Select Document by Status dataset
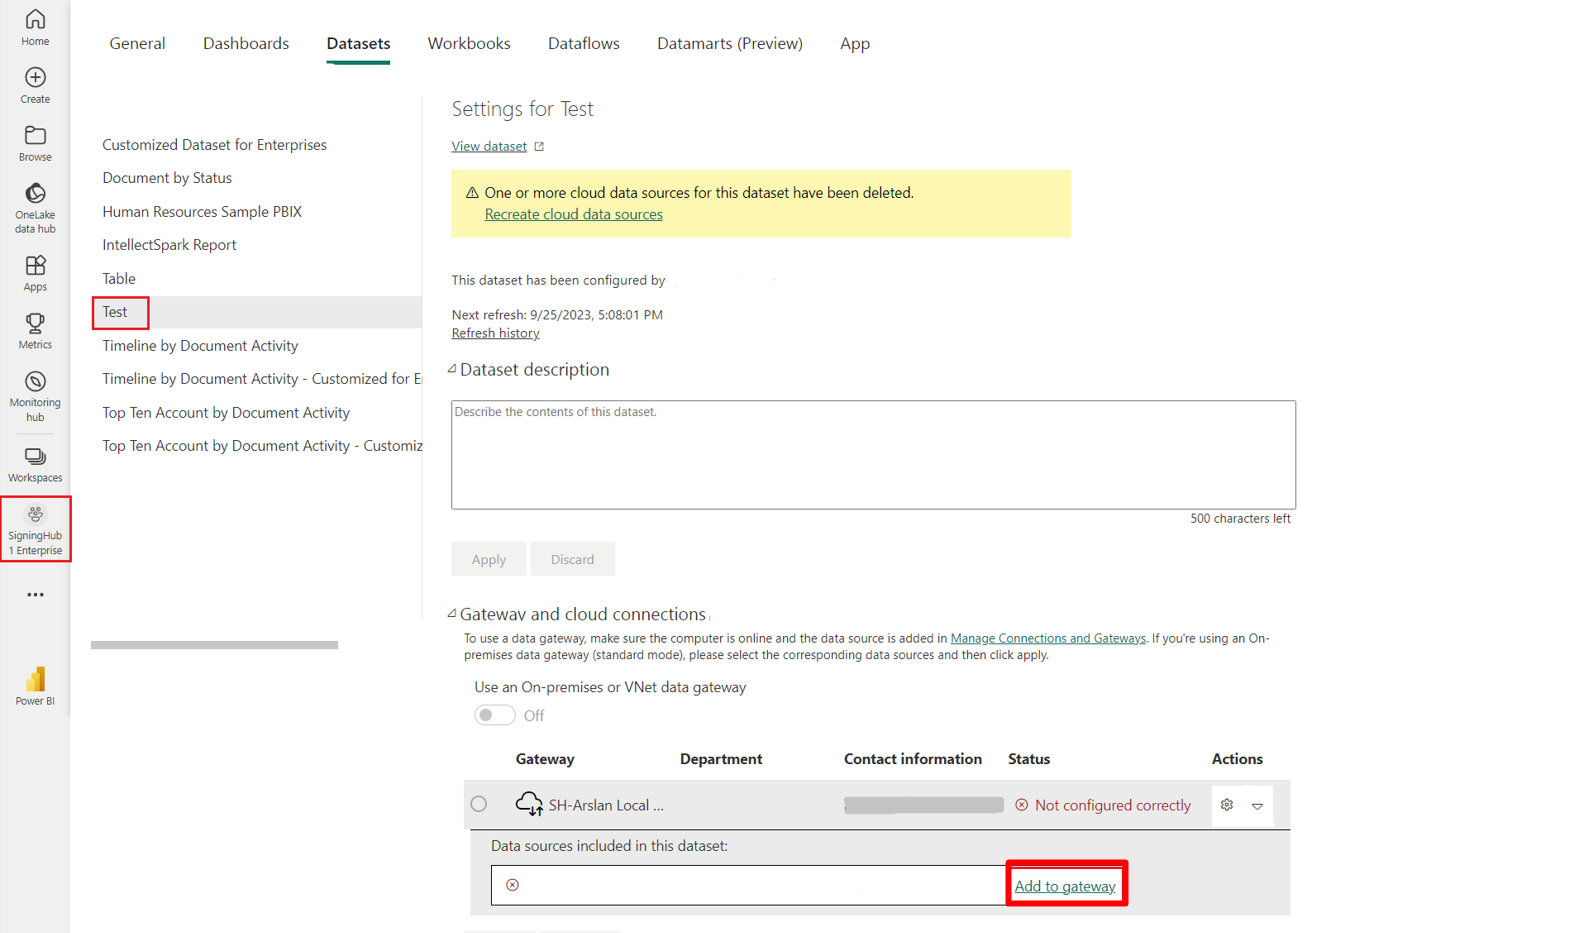This screenshot has width=1577, height=933. click(x=167, y=178)
